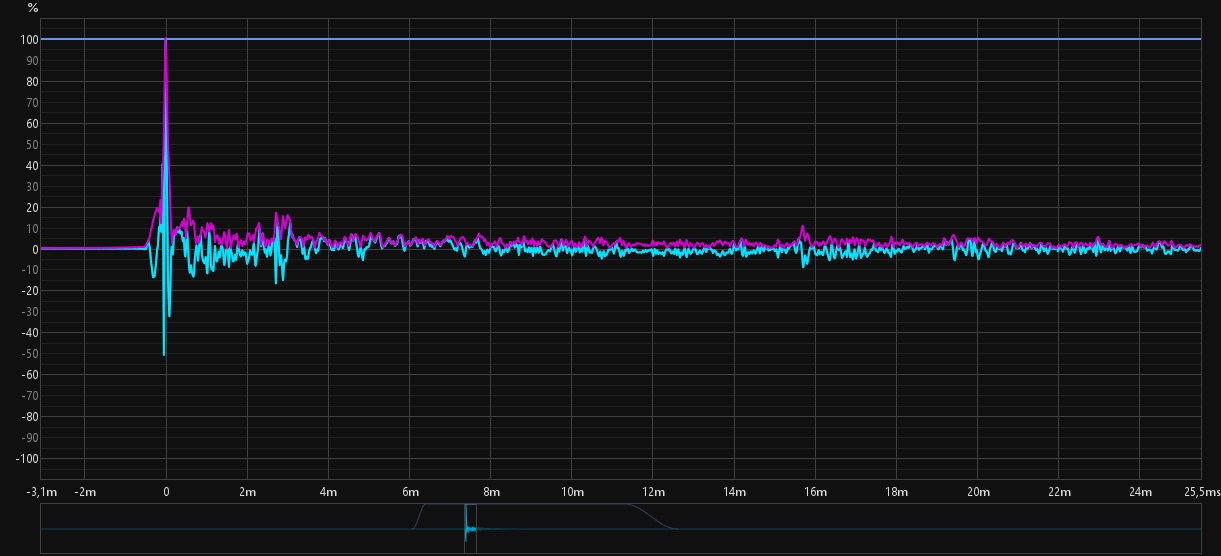Click the -2m tick on time axis
Viewport: 1221px width, 556px height.
[x=84, y=492]
